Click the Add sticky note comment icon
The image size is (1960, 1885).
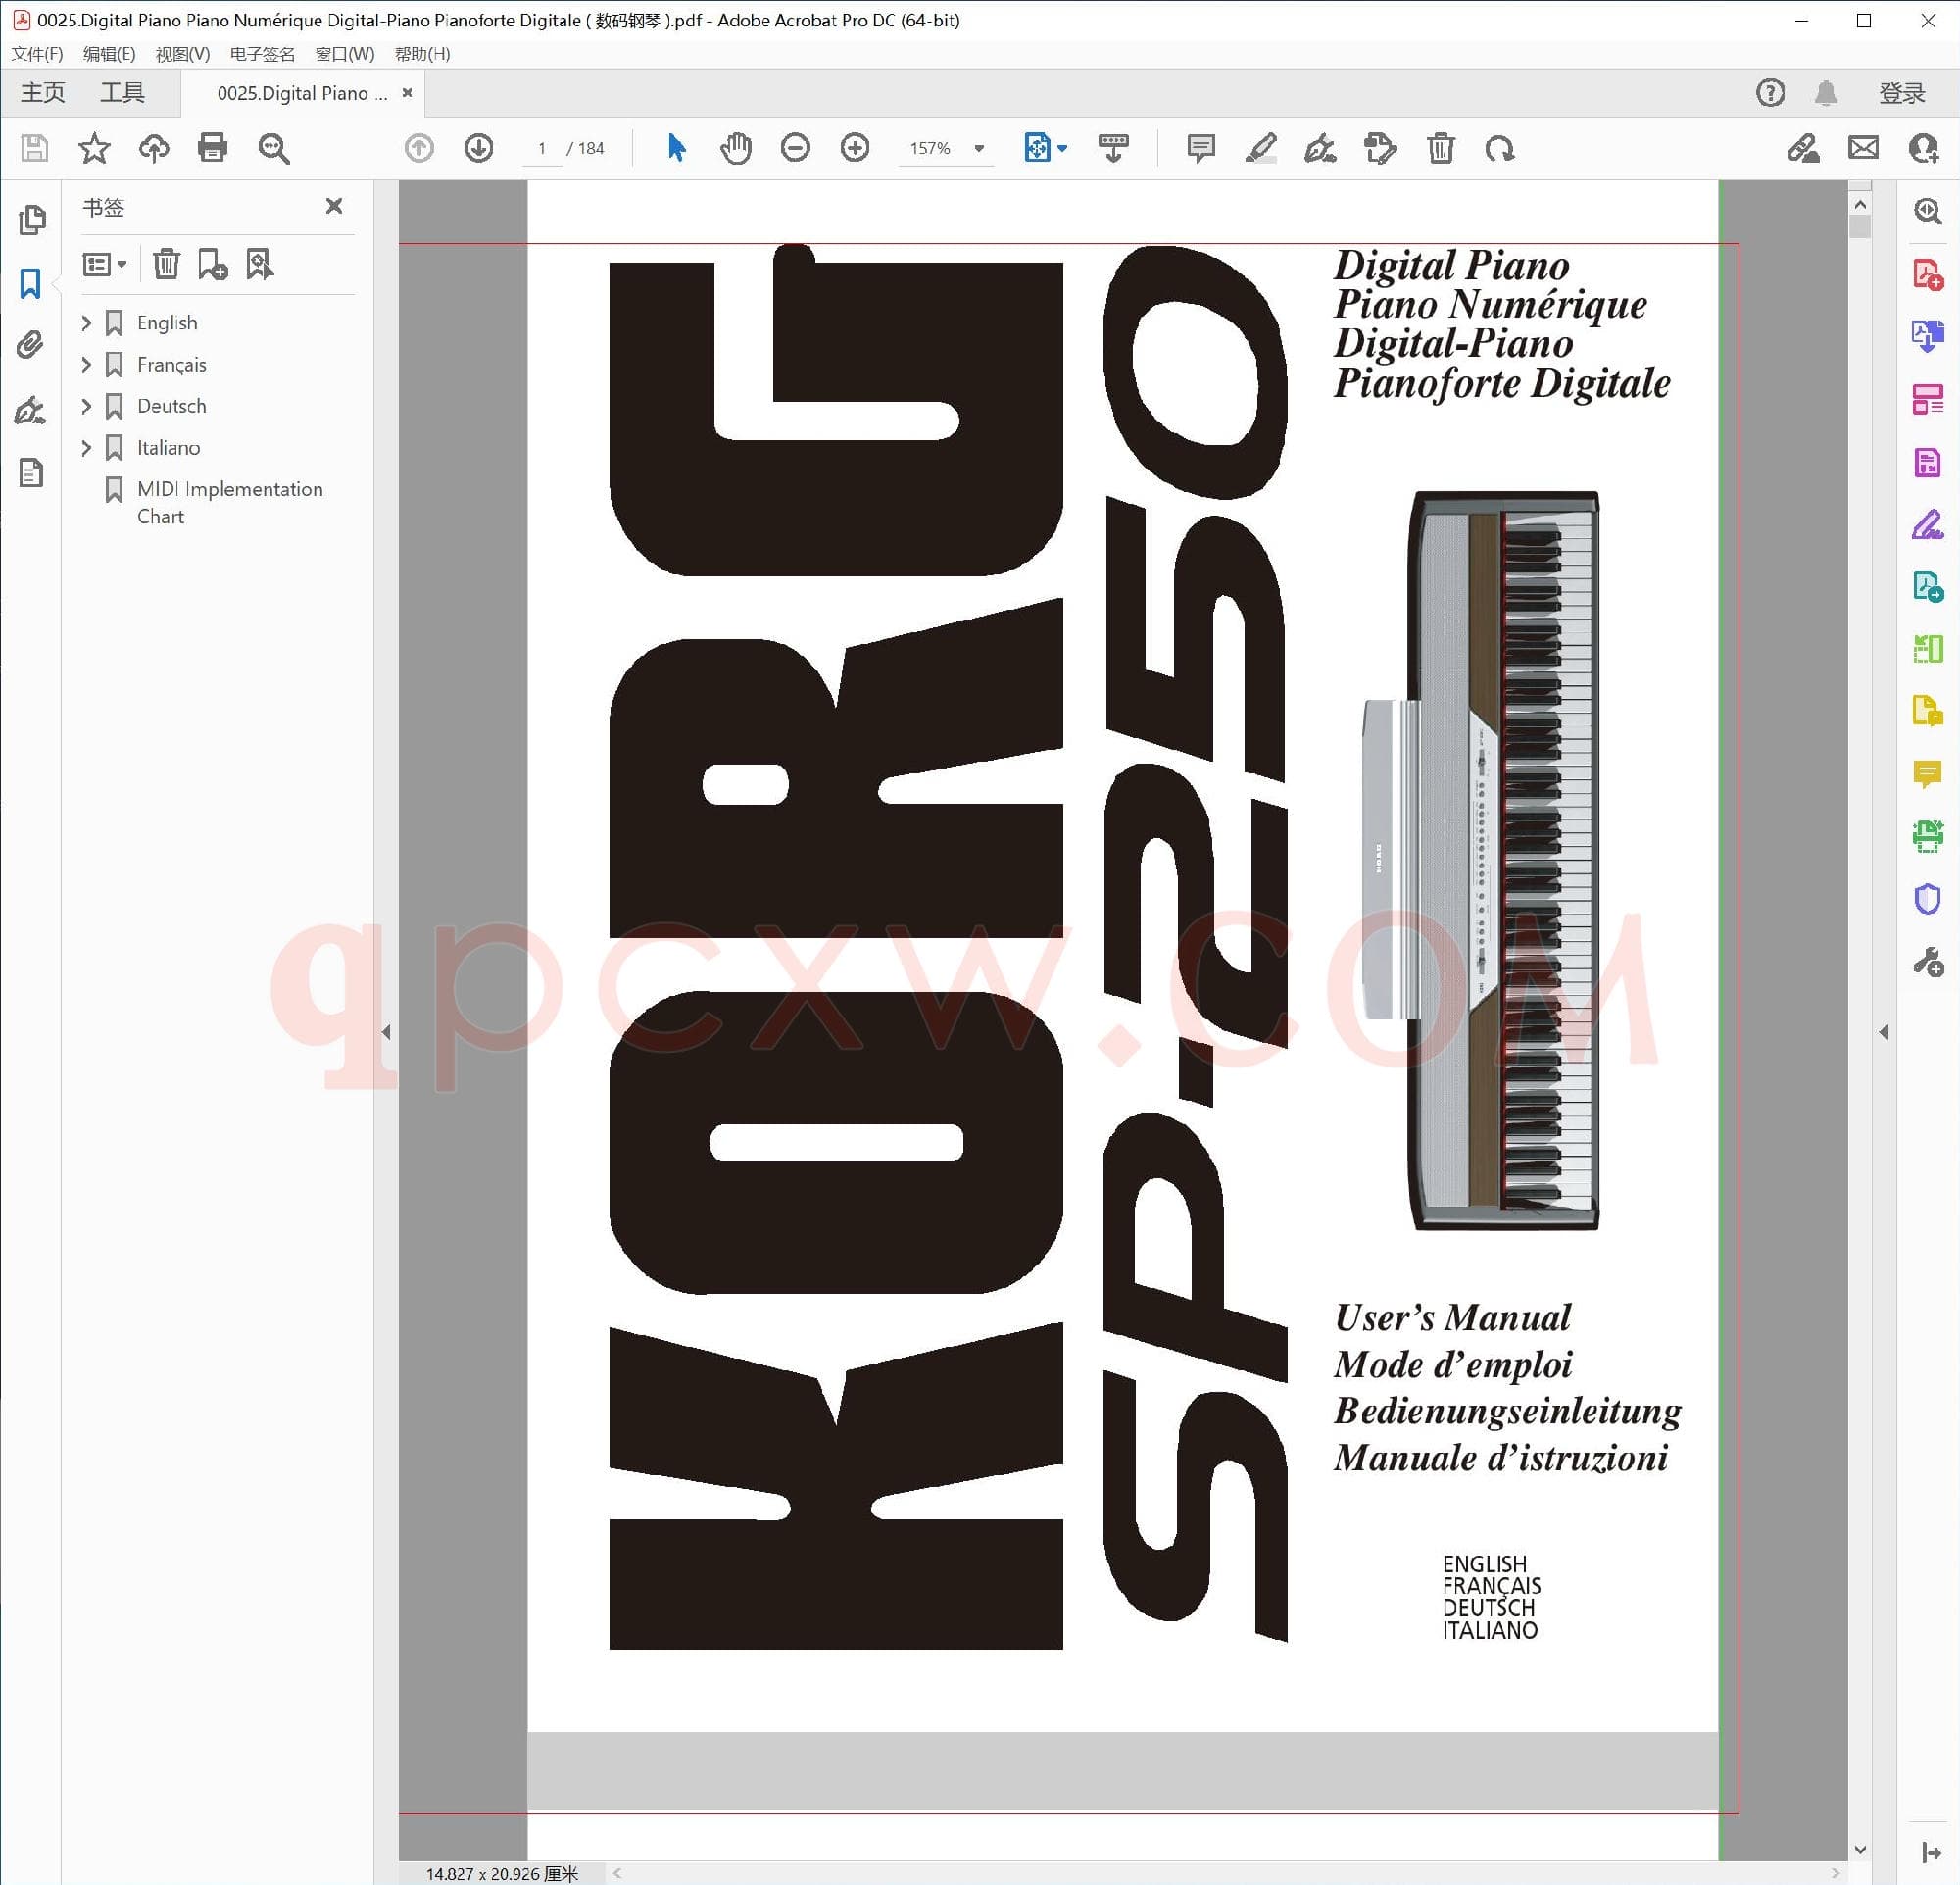(1200, 148)
